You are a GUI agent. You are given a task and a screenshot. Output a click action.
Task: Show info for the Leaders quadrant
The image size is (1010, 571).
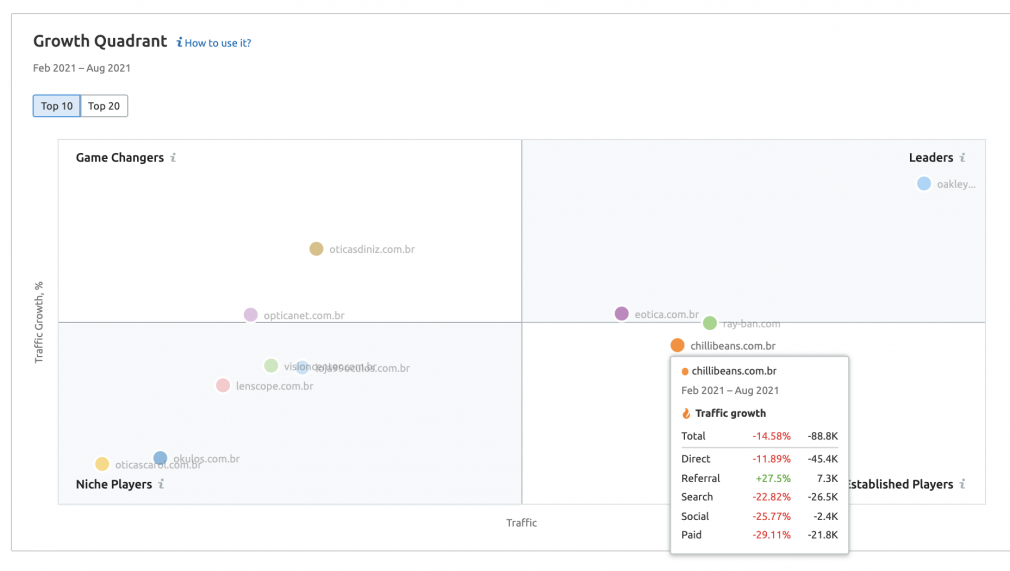[962, 158]
